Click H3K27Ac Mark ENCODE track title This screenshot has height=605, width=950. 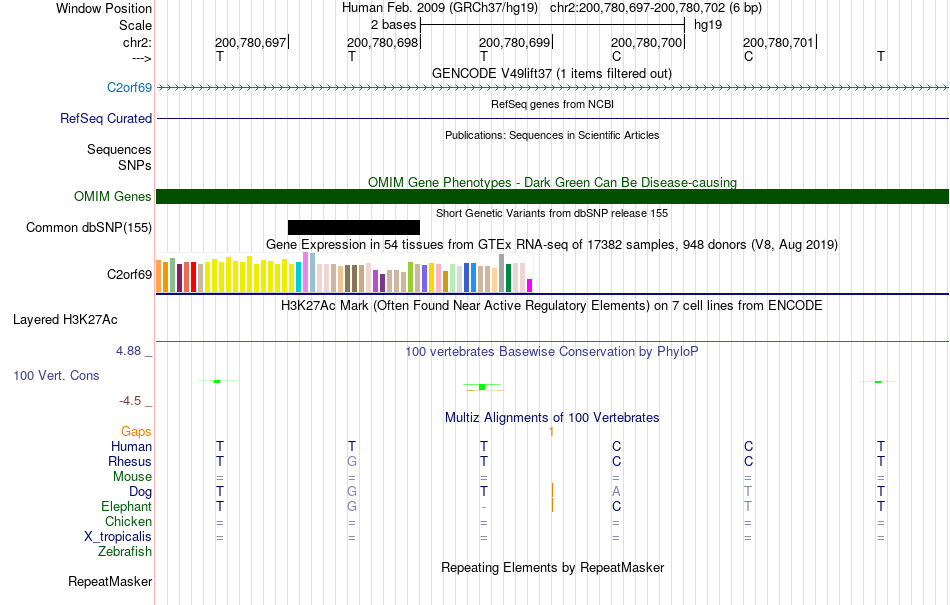(551, 305)
